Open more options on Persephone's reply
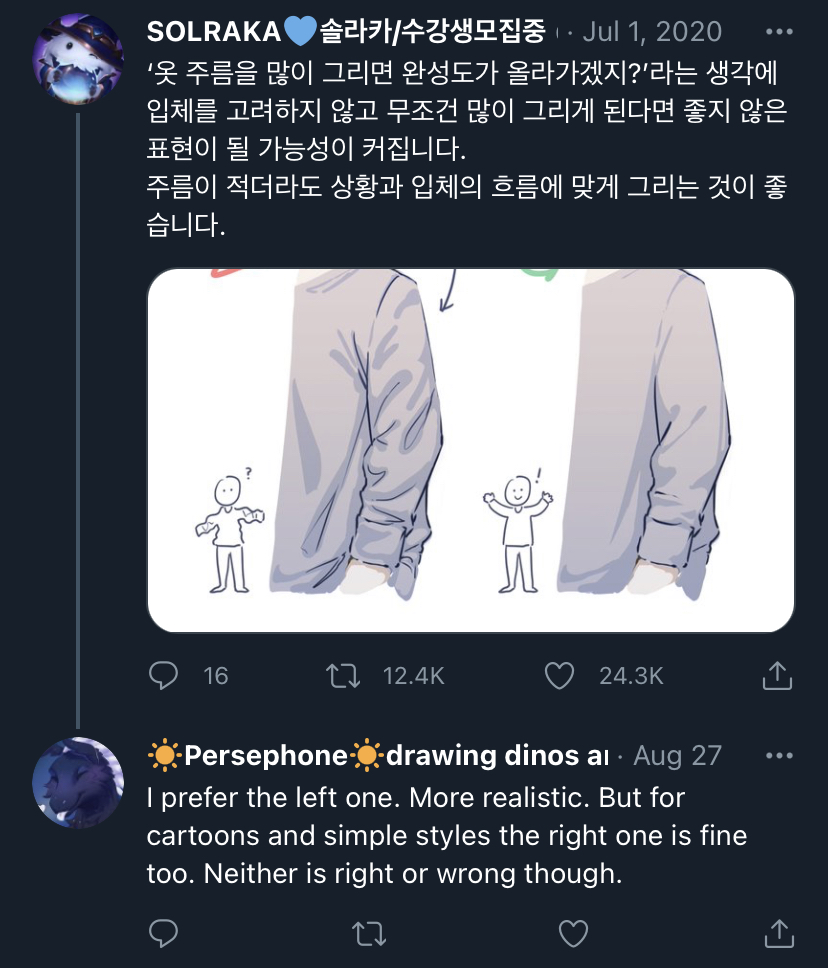The height and width of the screenshot is (968, 828). tap(779, 756)
